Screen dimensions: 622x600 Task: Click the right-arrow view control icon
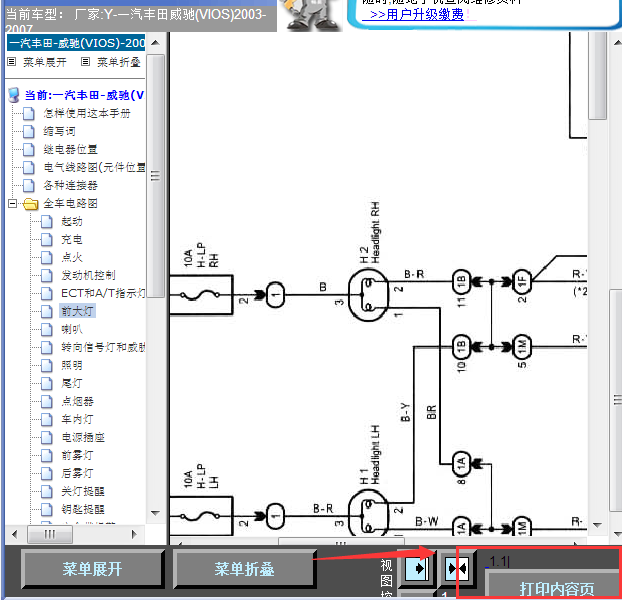416,569
